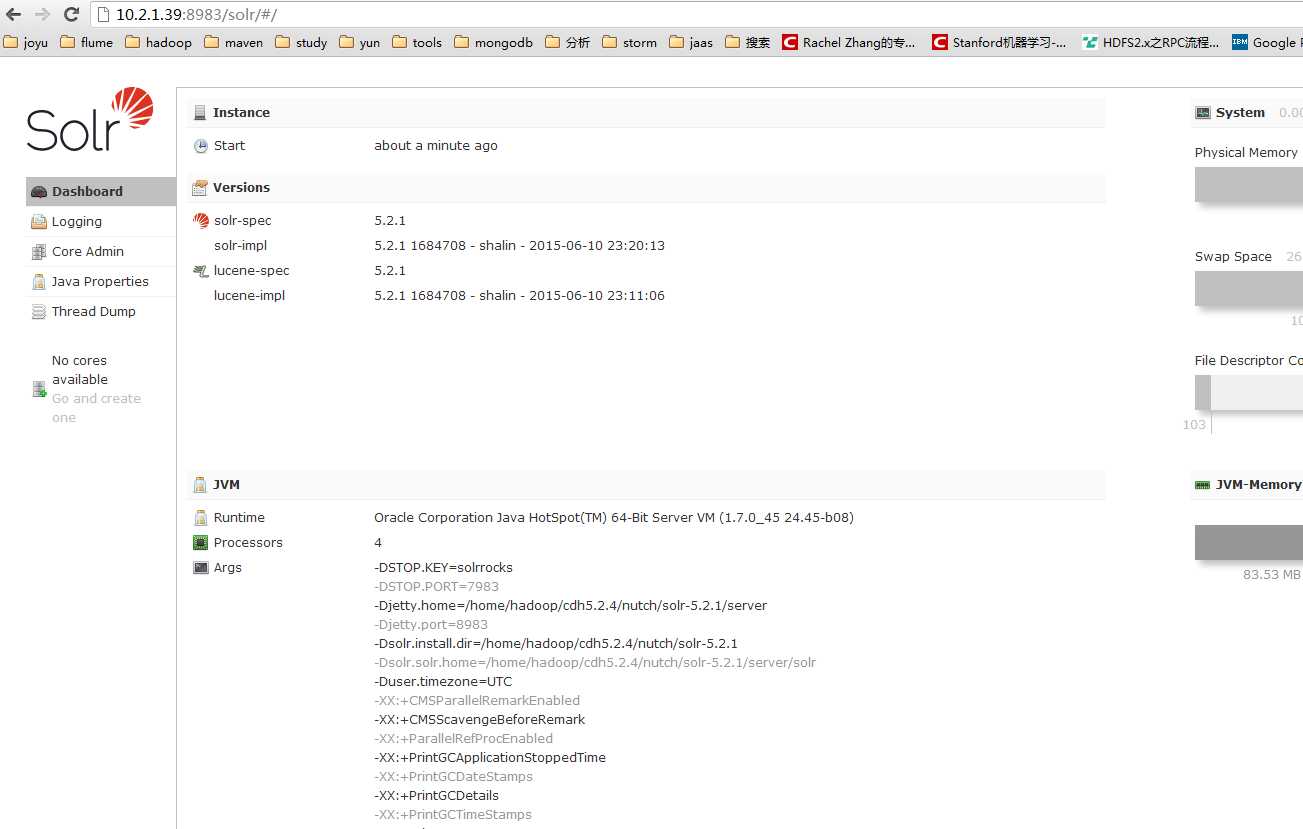Click the Dashboard gauge icon

(39, 191)
